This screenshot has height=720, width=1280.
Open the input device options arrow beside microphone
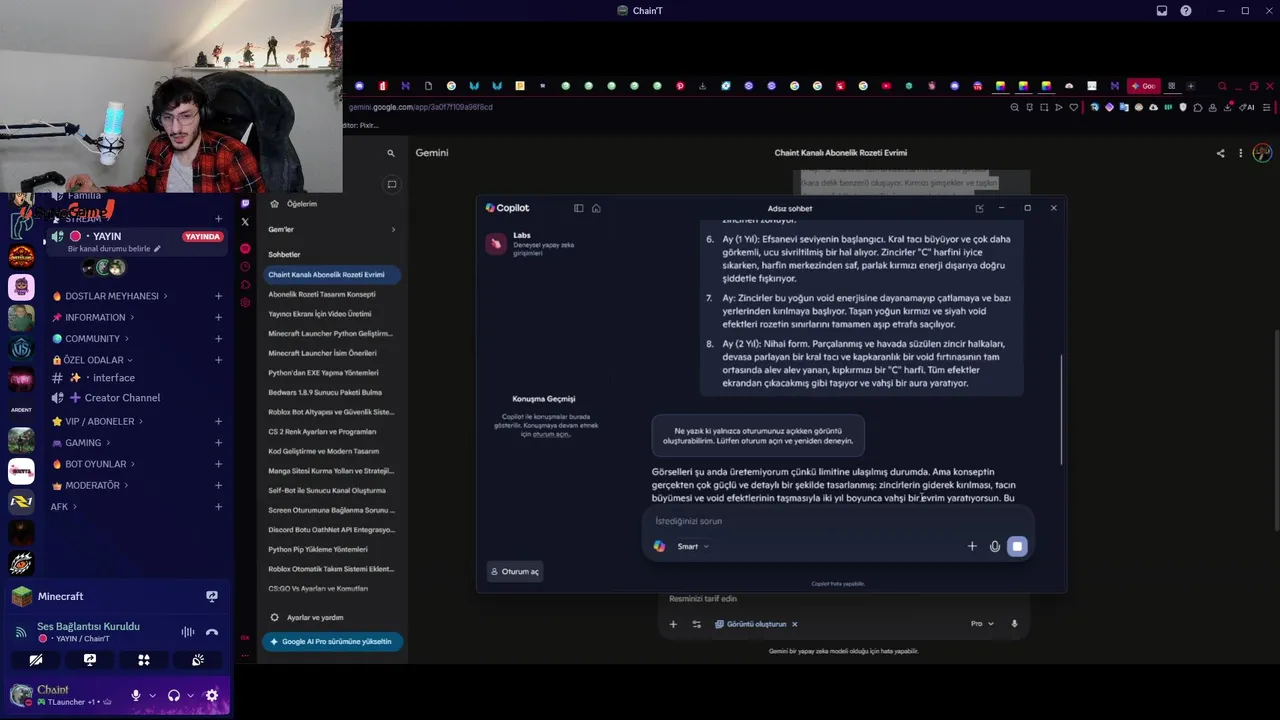click(x=152, y=695)
